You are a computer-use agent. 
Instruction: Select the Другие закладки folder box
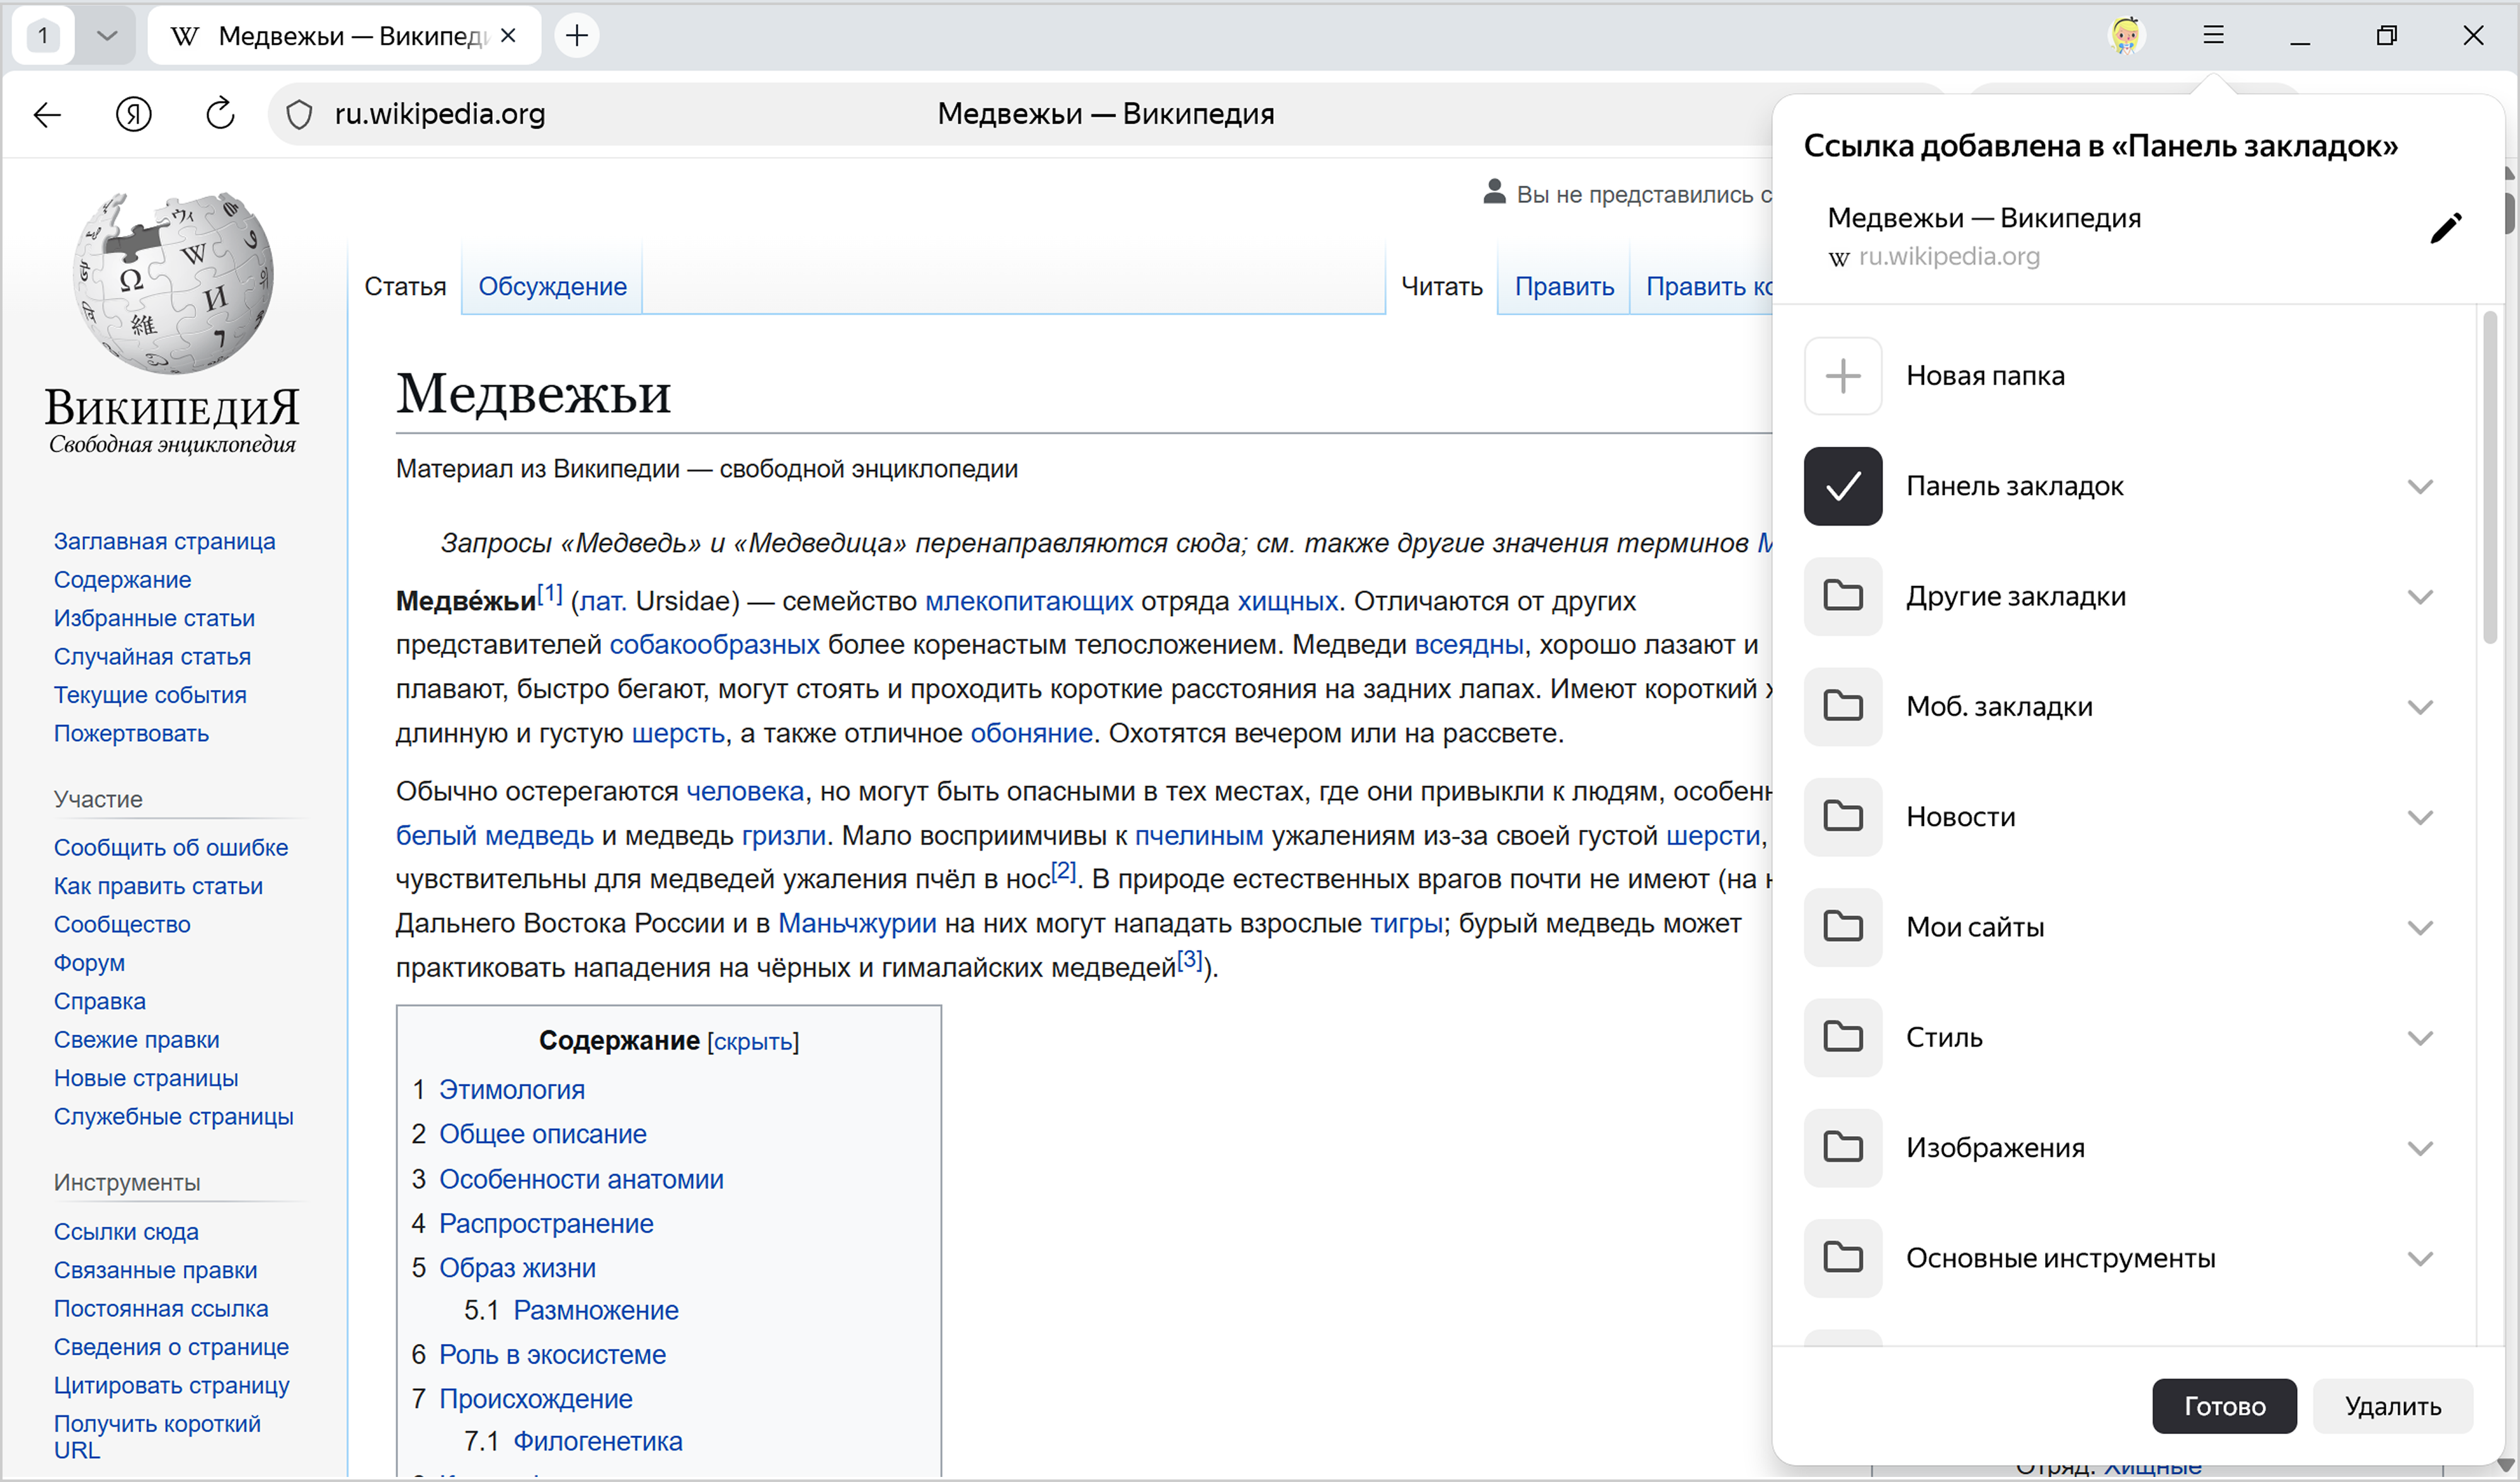pyautogui.click(x=1842, y=596)
